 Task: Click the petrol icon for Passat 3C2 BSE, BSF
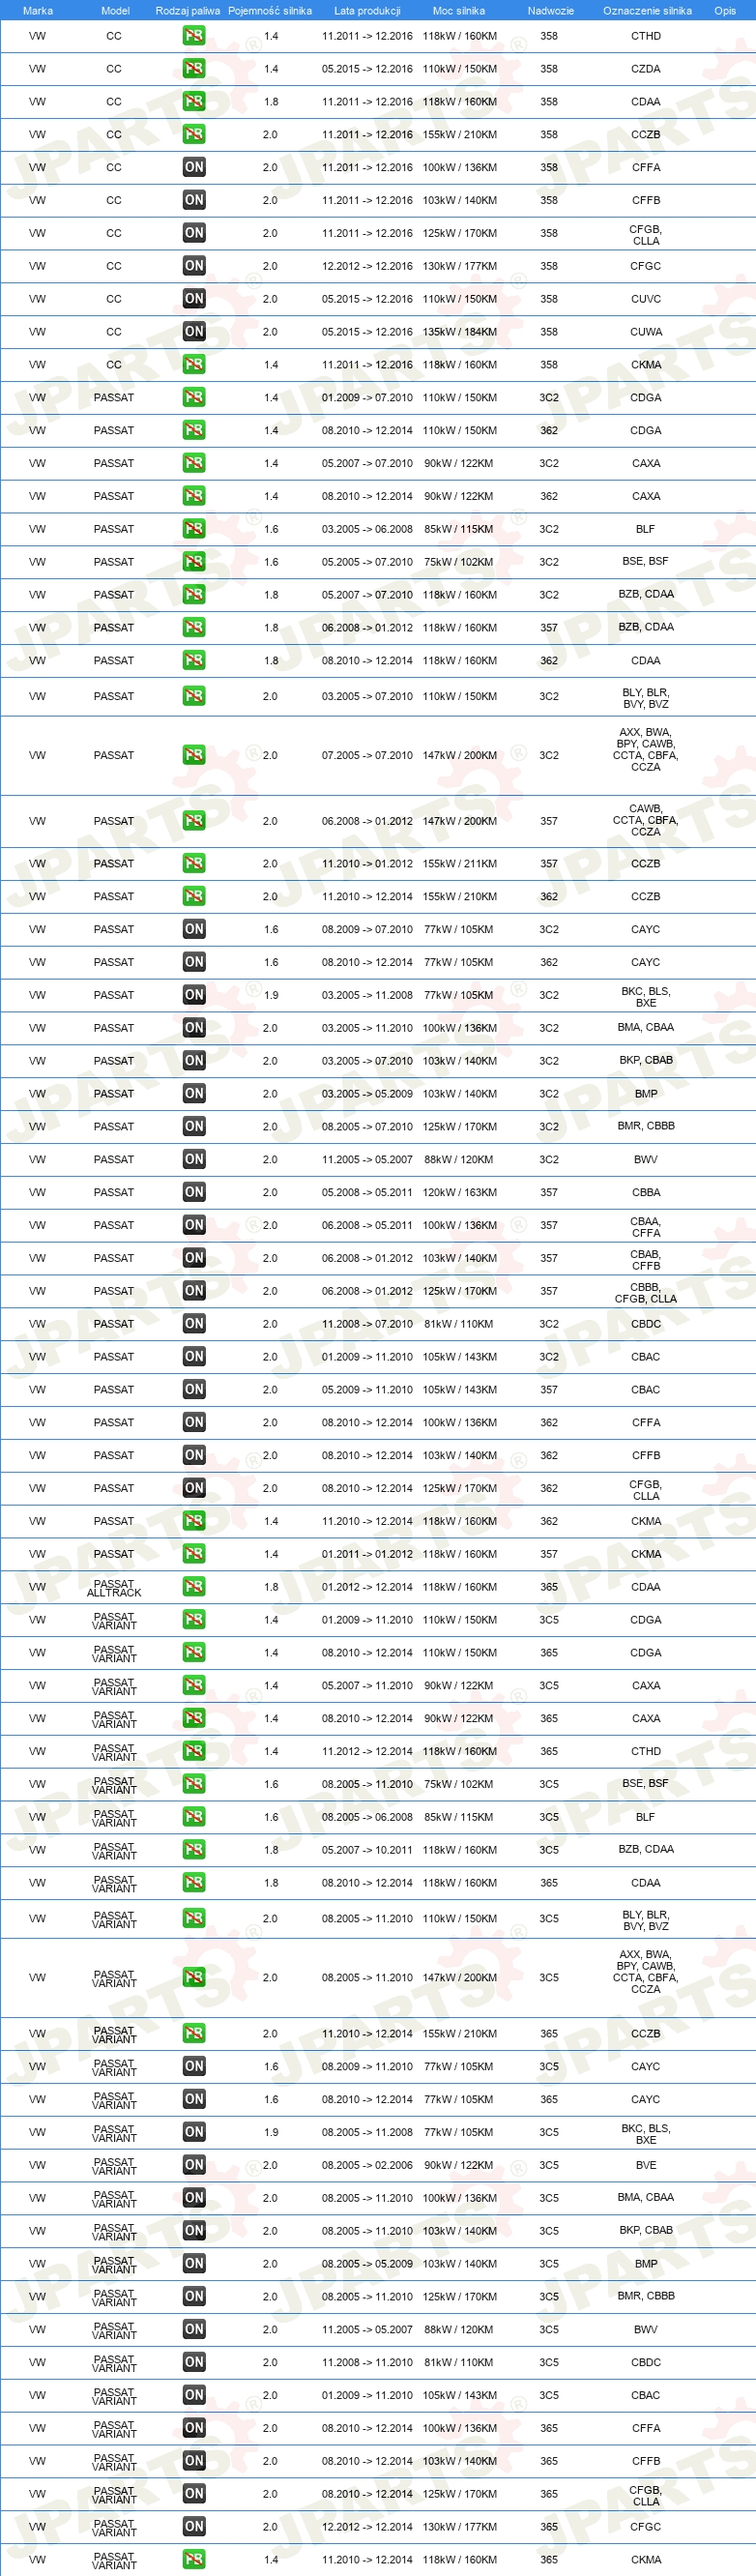click(x=194, y=562)
